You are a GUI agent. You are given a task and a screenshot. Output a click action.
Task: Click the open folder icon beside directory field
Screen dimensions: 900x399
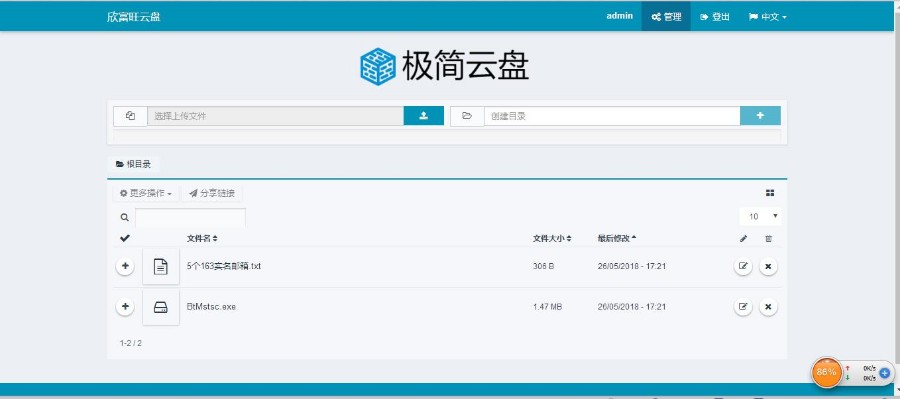(x=467, y=116)
